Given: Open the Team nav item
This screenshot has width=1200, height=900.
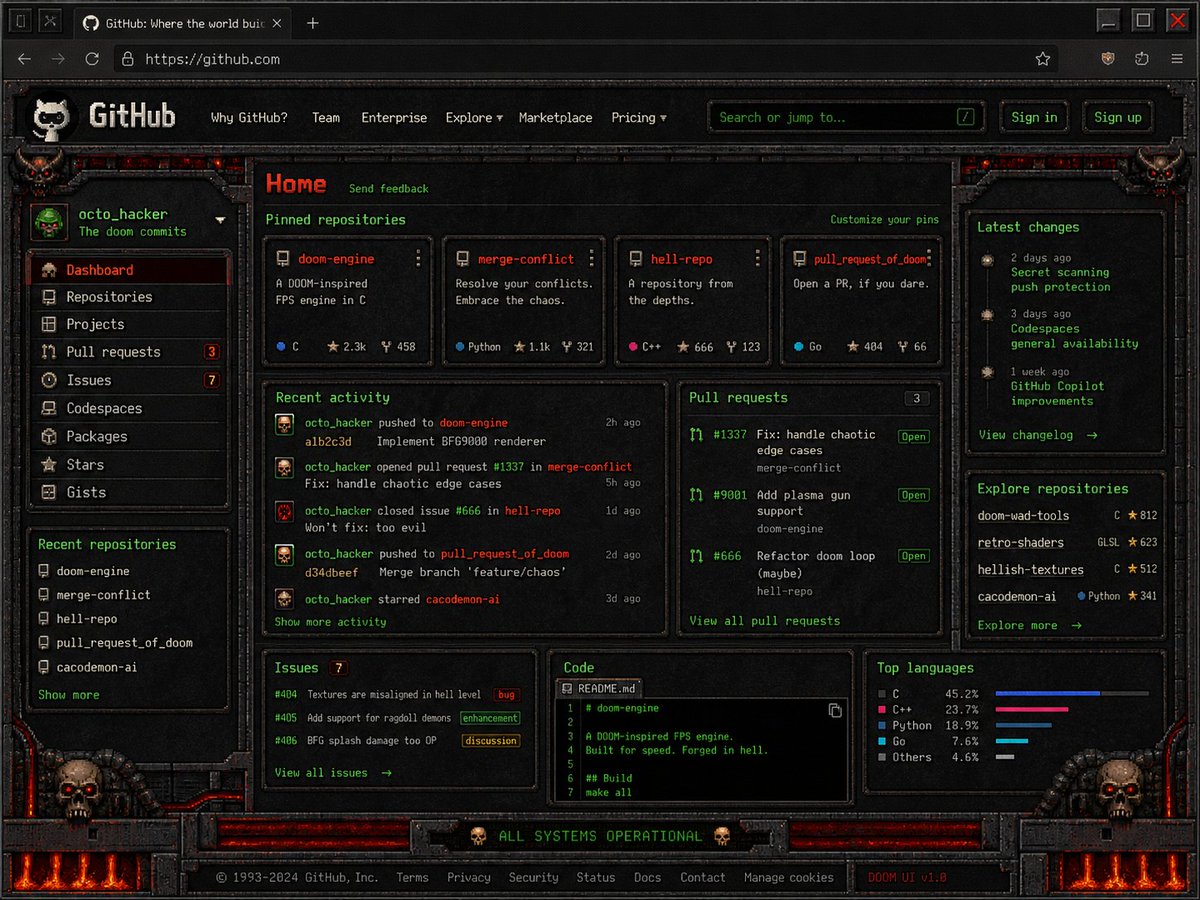Looking at the screenshot, I should 326,118.
